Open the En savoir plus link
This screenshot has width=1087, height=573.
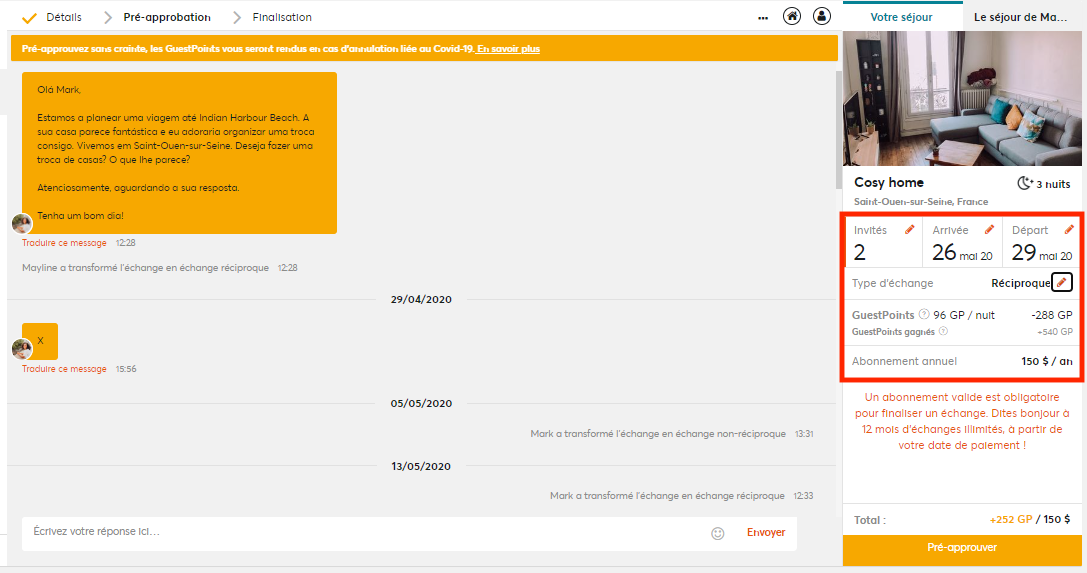(508, 49)
